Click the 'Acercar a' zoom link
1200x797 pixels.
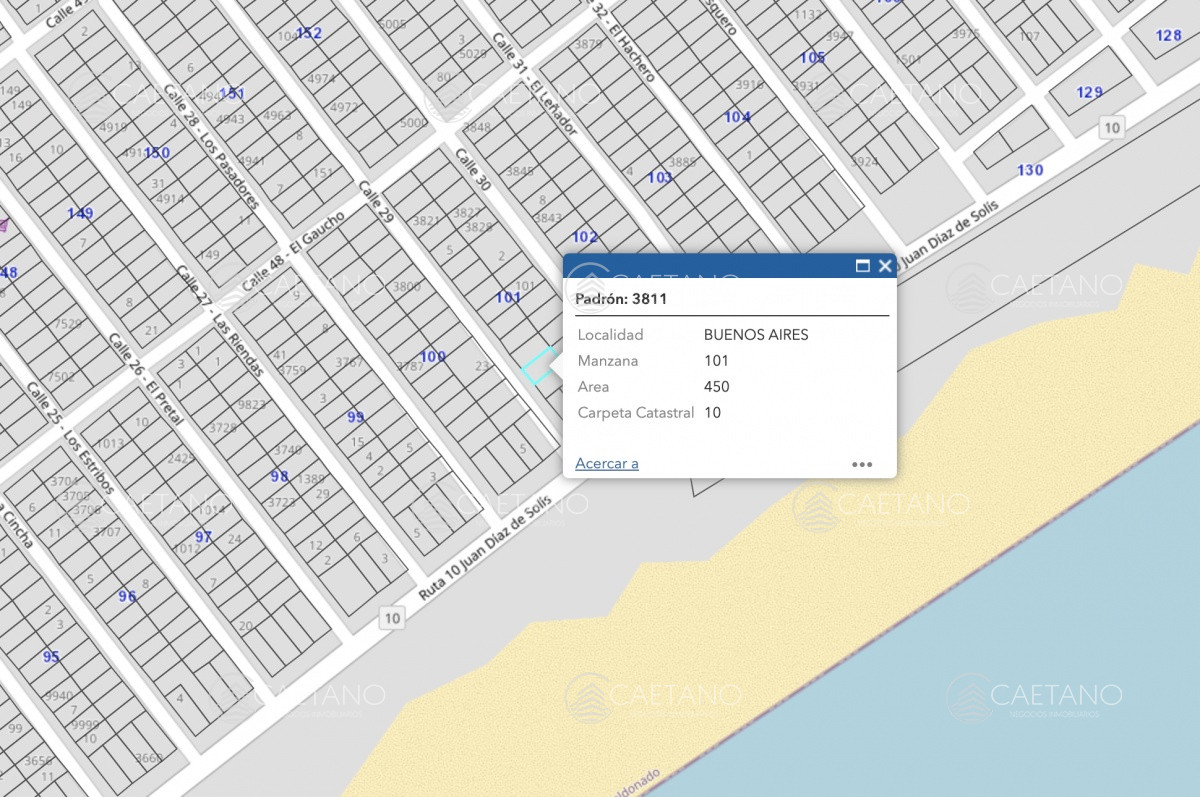point(607,463)
